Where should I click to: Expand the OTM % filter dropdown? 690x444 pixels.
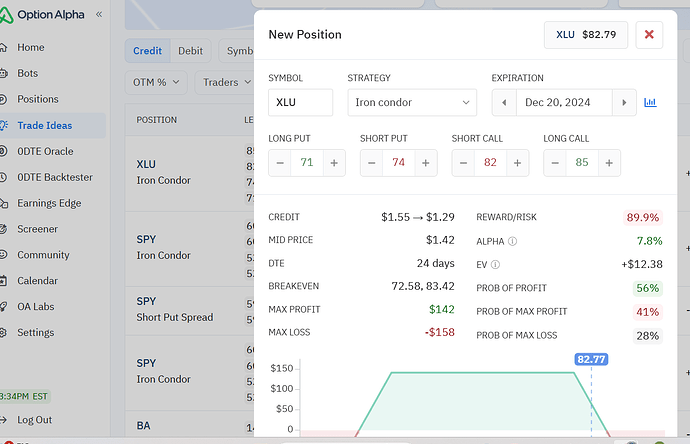(x=158, y=82)
